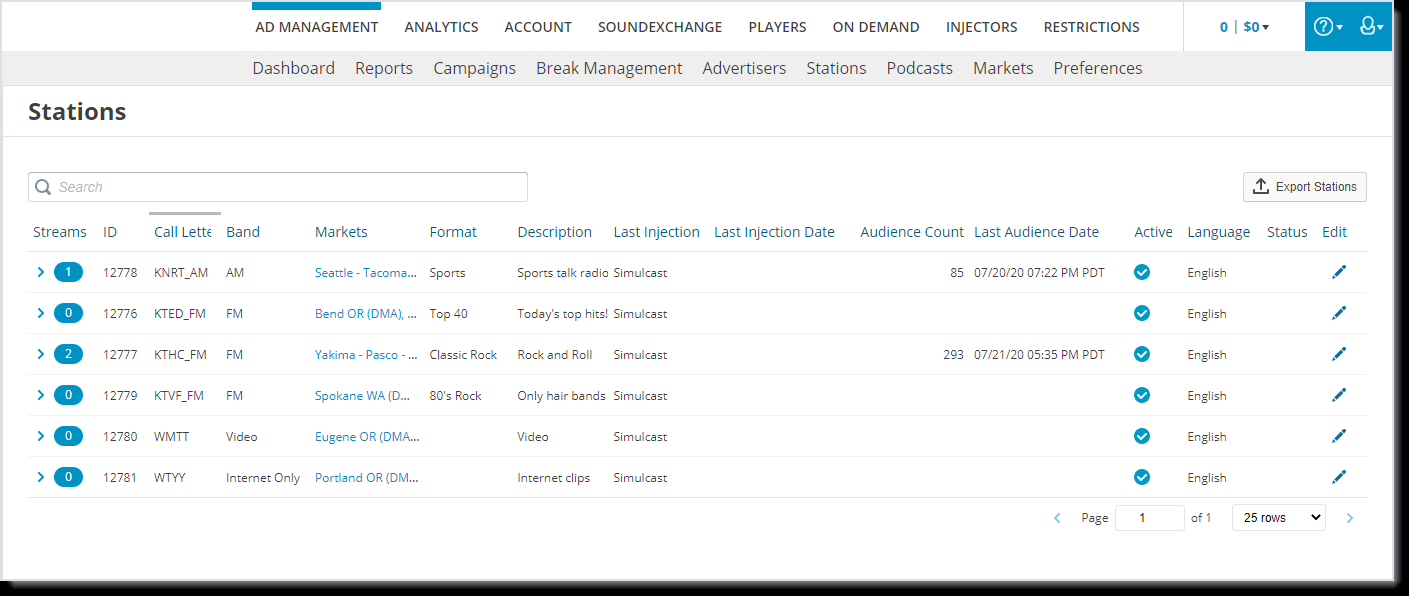
Task: Open the 0 | $0 balance dropdown
Action: pos(1244,27)
